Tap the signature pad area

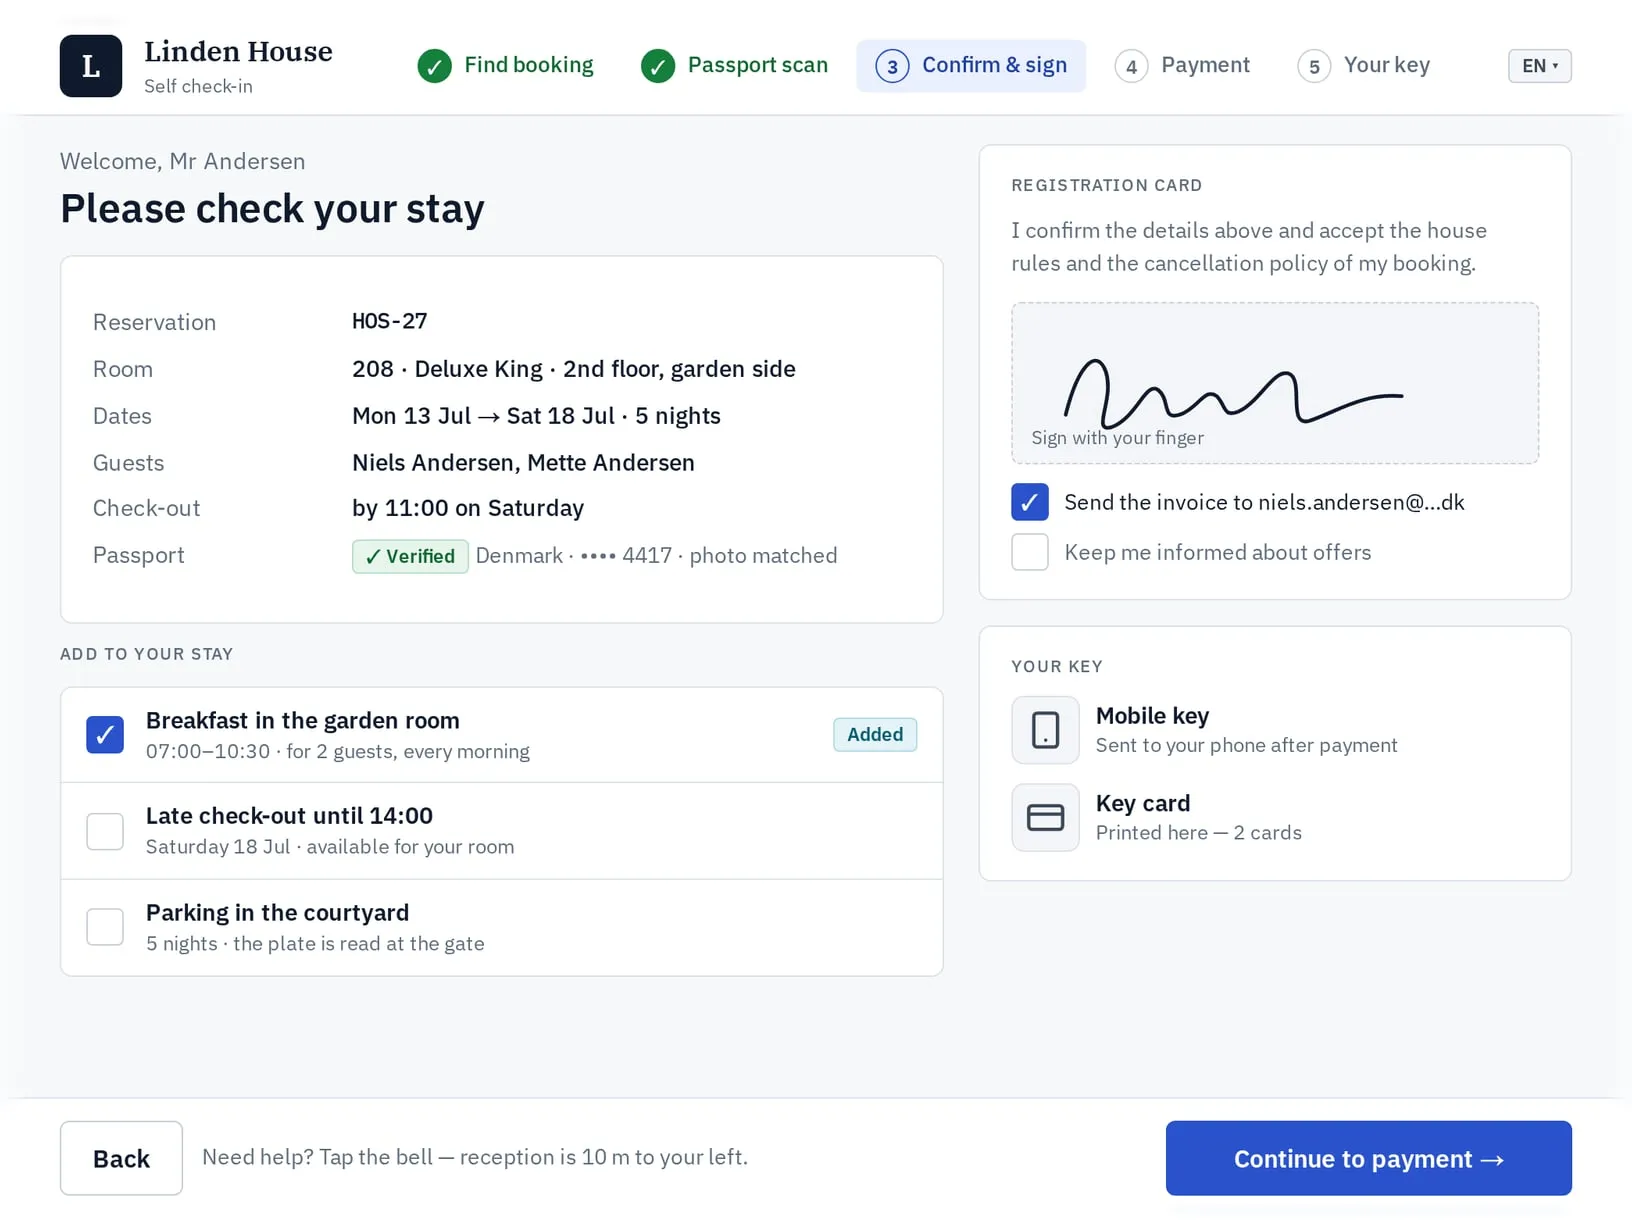[x=1275, y=383]
